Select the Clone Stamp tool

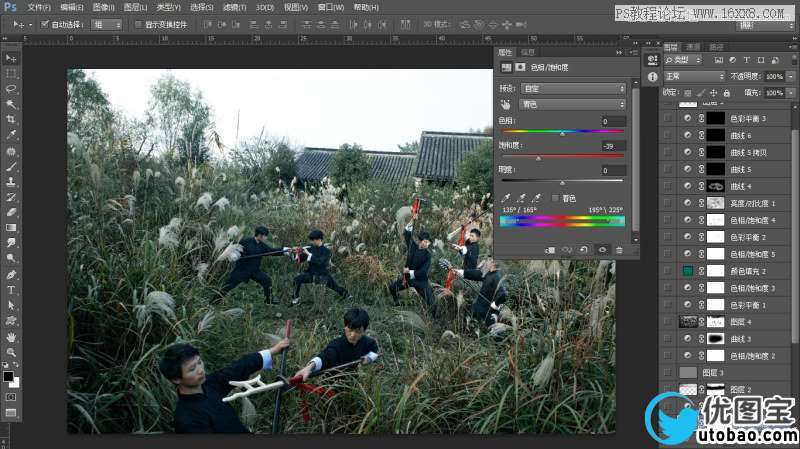11,182
